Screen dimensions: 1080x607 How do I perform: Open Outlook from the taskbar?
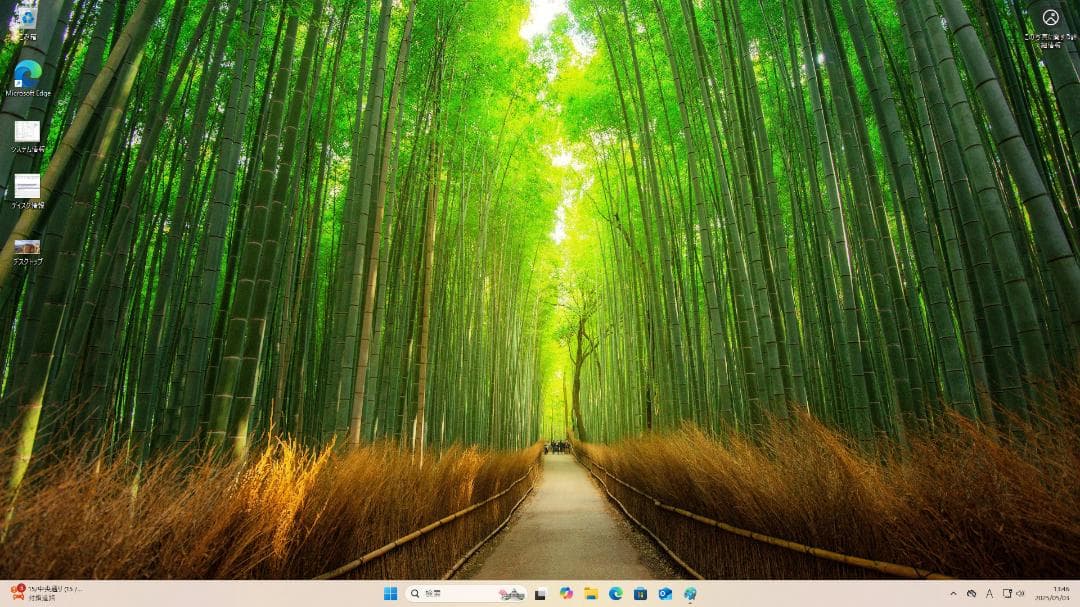pos(664,591)
